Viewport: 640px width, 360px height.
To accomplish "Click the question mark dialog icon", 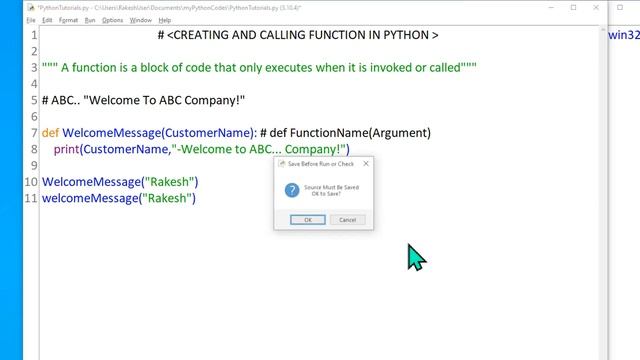I will [x=292, y=190].
